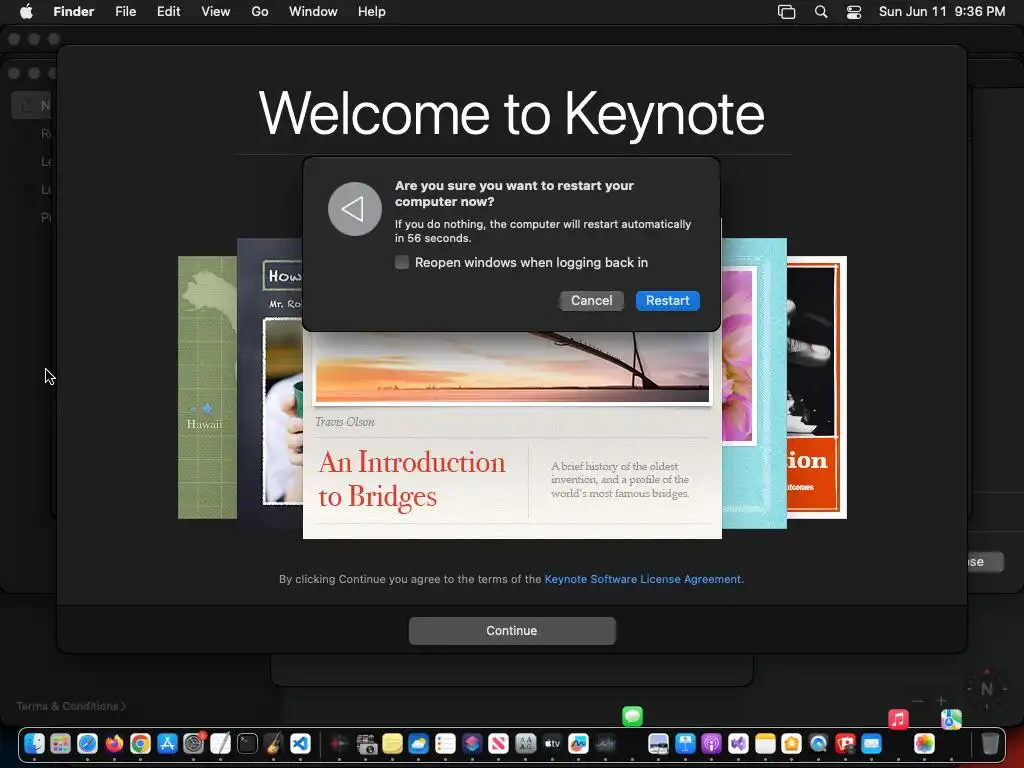Open Image Capture from the Dock
Screen dimensions: 1024x768
click(366, 743)
